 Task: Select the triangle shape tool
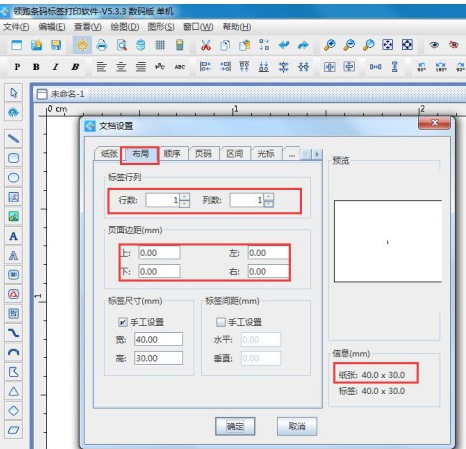(x=13, y=391)
